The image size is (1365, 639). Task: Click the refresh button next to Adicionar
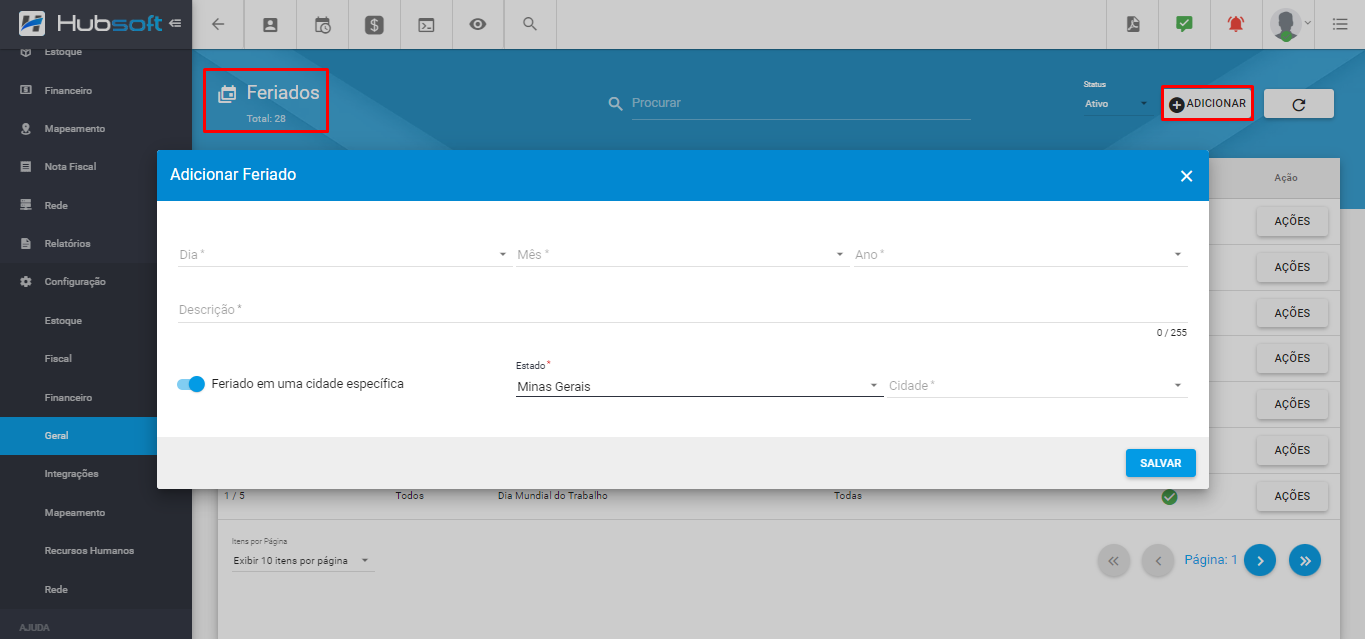pos(1298,104)
